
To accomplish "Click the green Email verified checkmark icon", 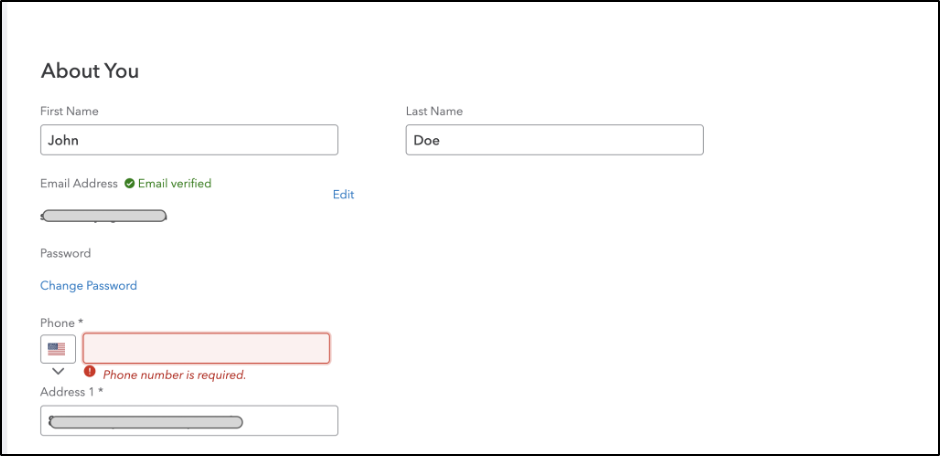I will coord(129,184).
